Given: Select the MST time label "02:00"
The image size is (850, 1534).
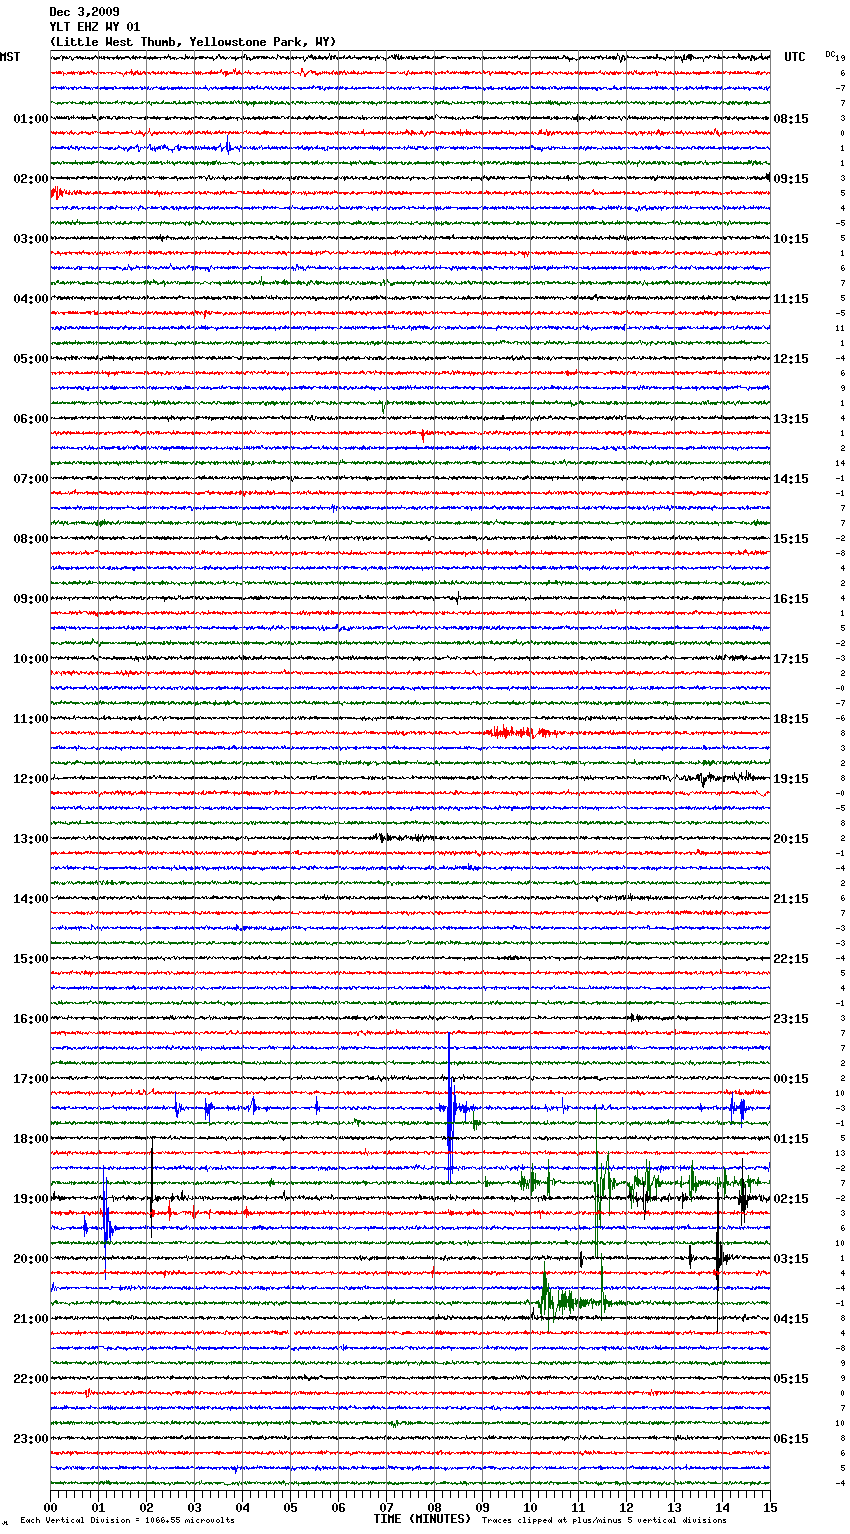Looking at the screenshot, I should coord(31,179).
